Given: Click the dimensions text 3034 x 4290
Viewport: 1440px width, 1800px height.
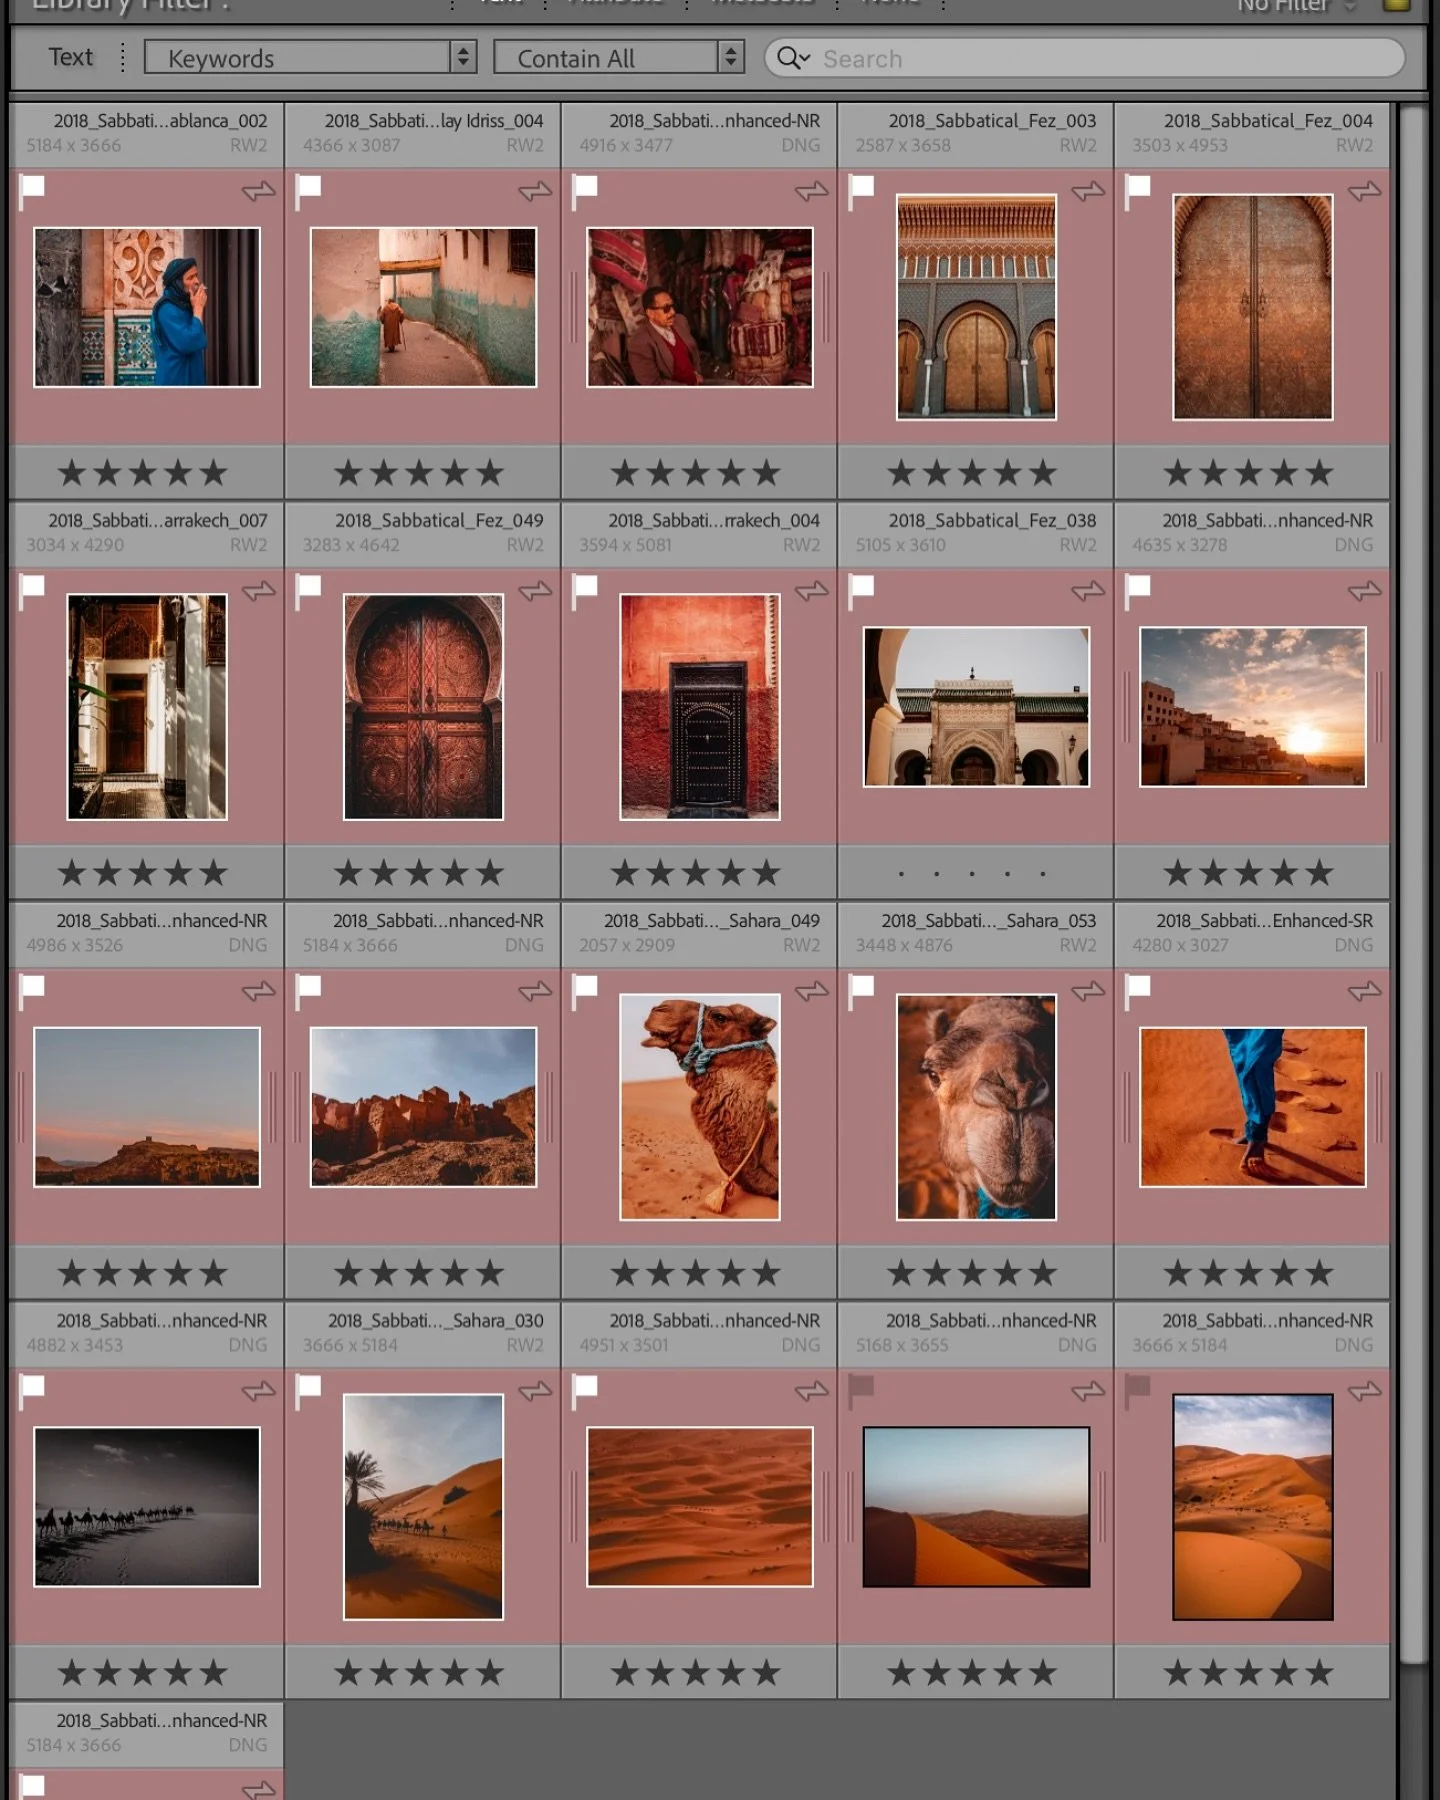Looking at the screenshot, I should tap(76, 545).
